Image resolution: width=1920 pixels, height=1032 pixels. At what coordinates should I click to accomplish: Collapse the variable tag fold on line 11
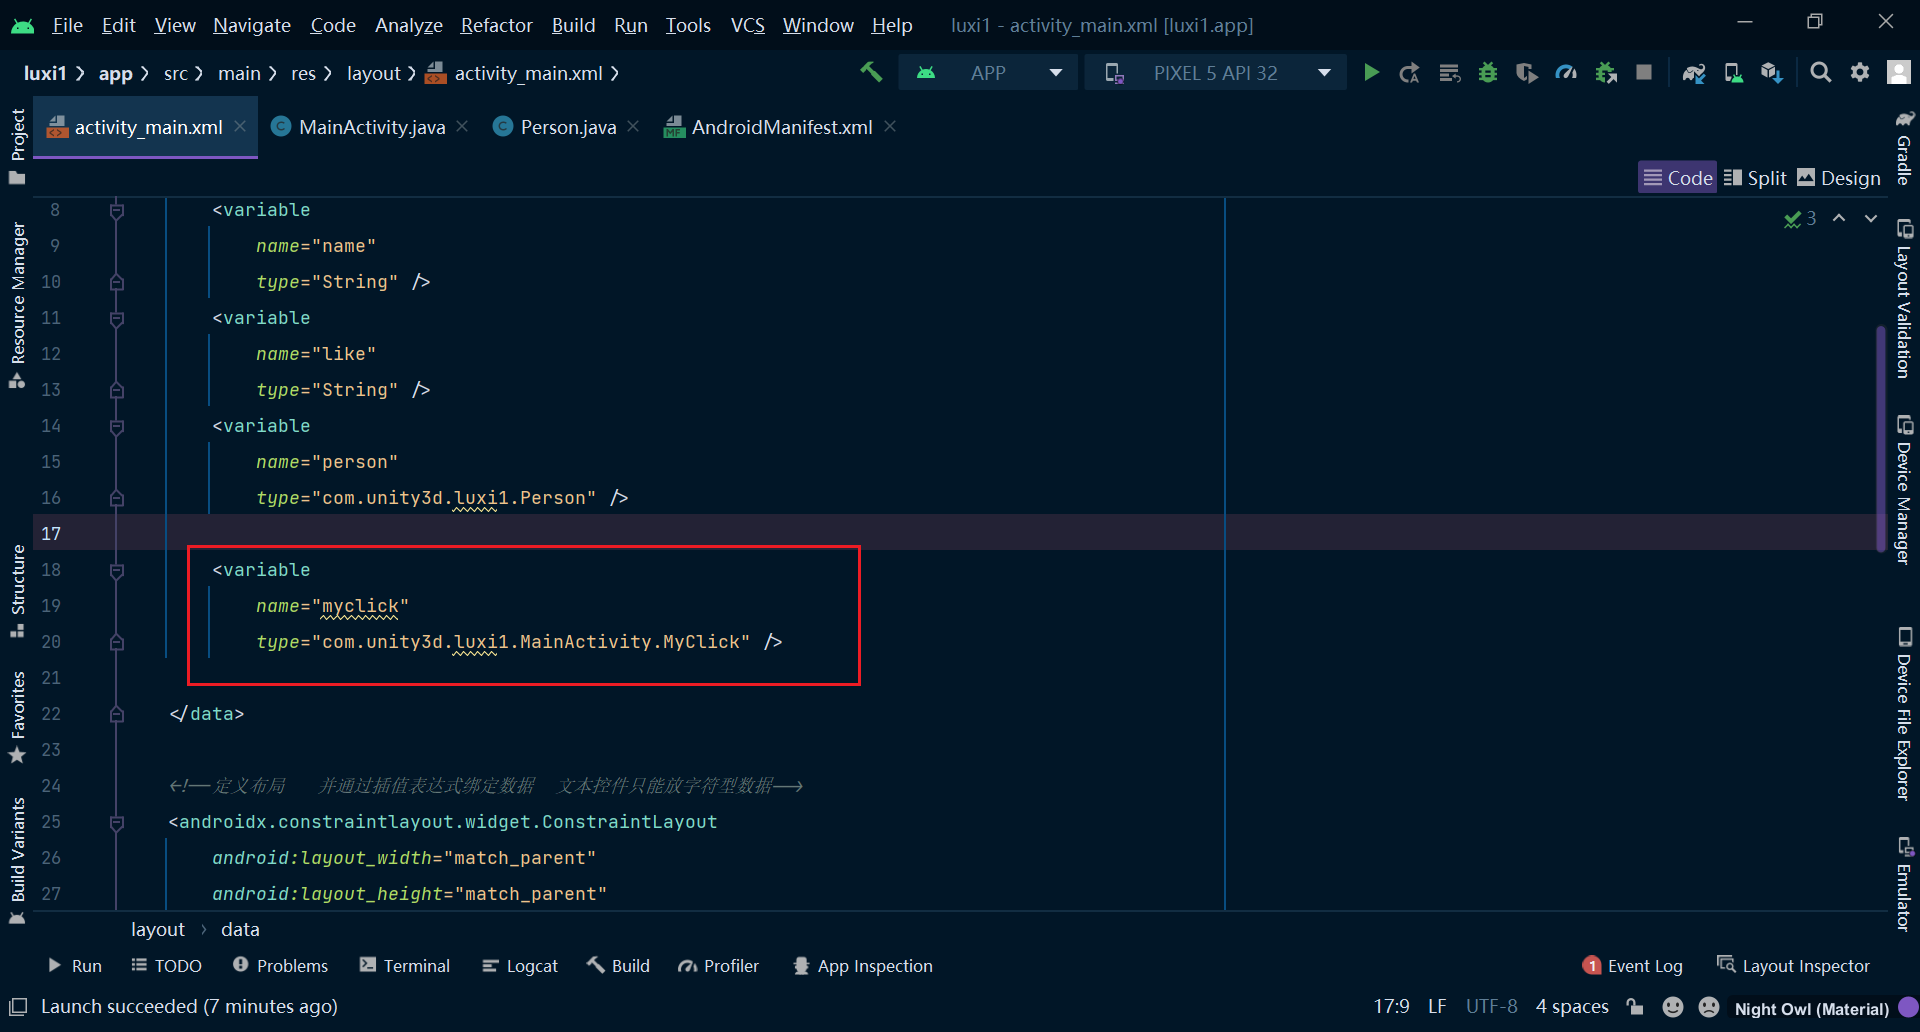[117, 318]
